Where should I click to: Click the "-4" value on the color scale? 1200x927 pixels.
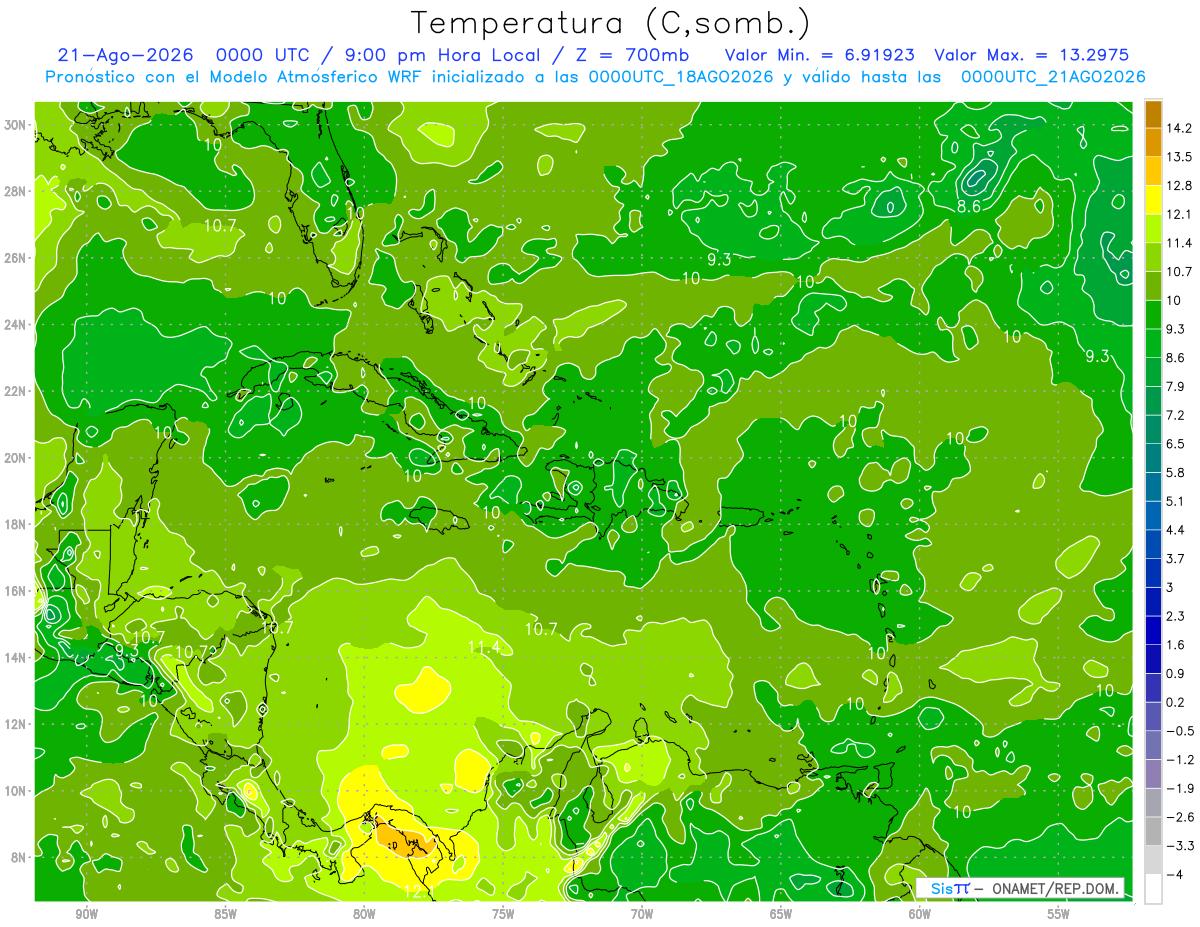[x=1175, y=875]
